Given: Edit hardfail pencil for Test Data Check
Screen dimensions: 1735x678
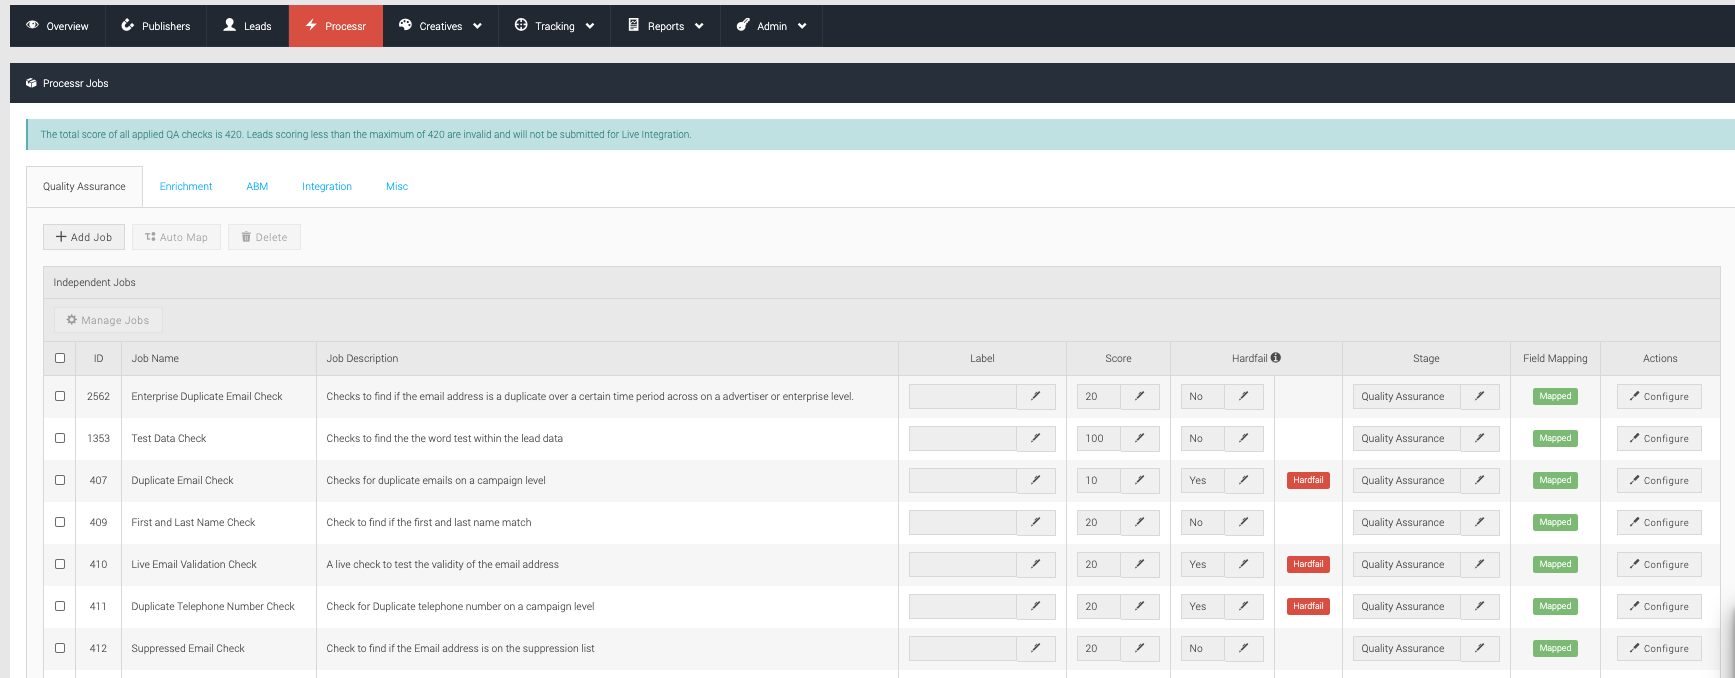Looking at the screenshot, I should point(1244,439).
